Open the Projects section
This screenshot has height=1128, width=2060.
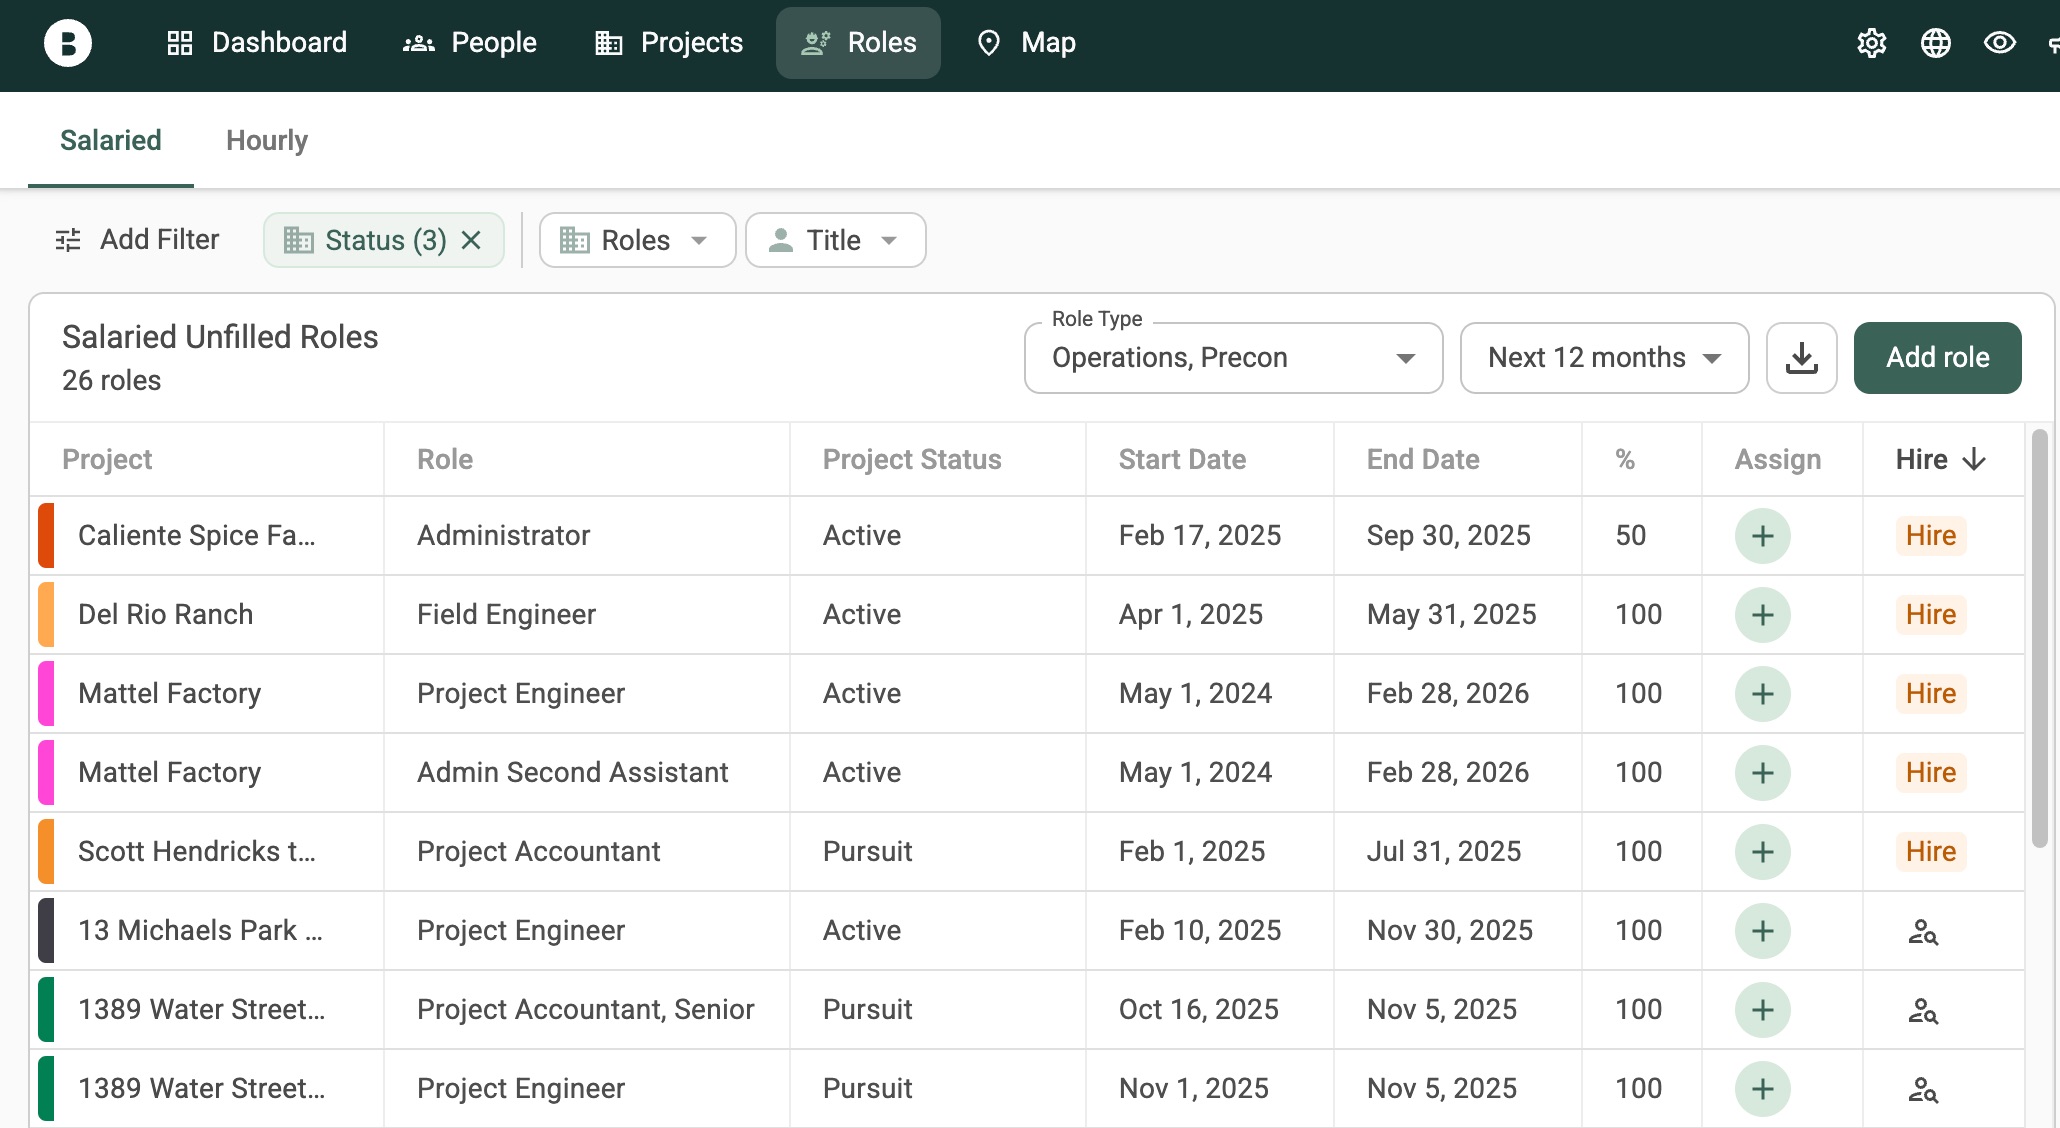click(668, 43)
